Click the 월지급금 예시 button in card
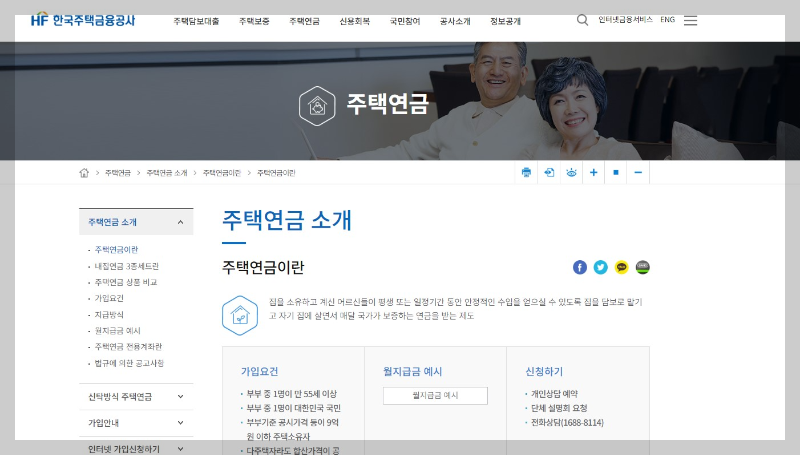800x455 pixels. point(435,395)
